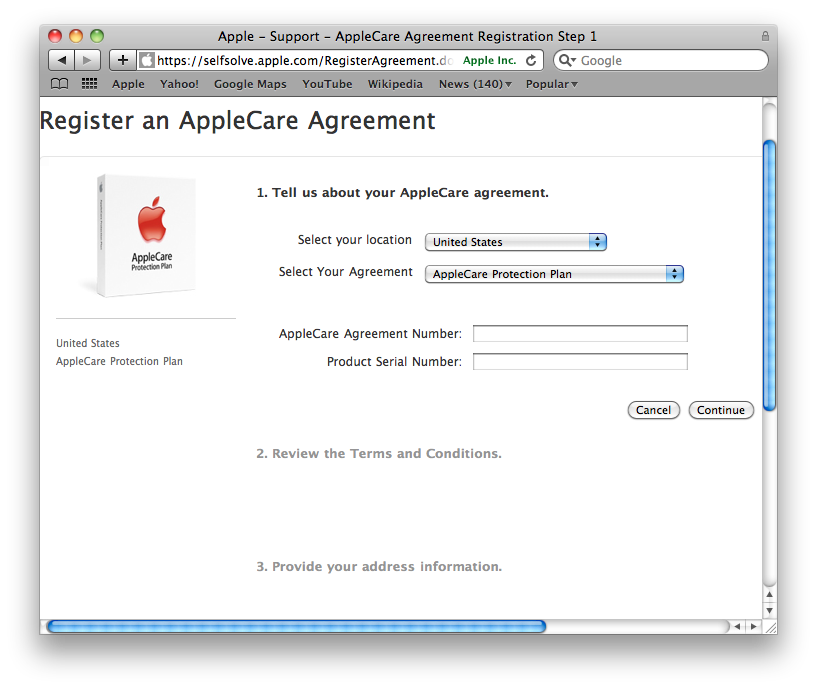This screenshot has height=689, width=817.
Task: Expand the Popular bookmarks folder
Action: (x=551, y=84)
